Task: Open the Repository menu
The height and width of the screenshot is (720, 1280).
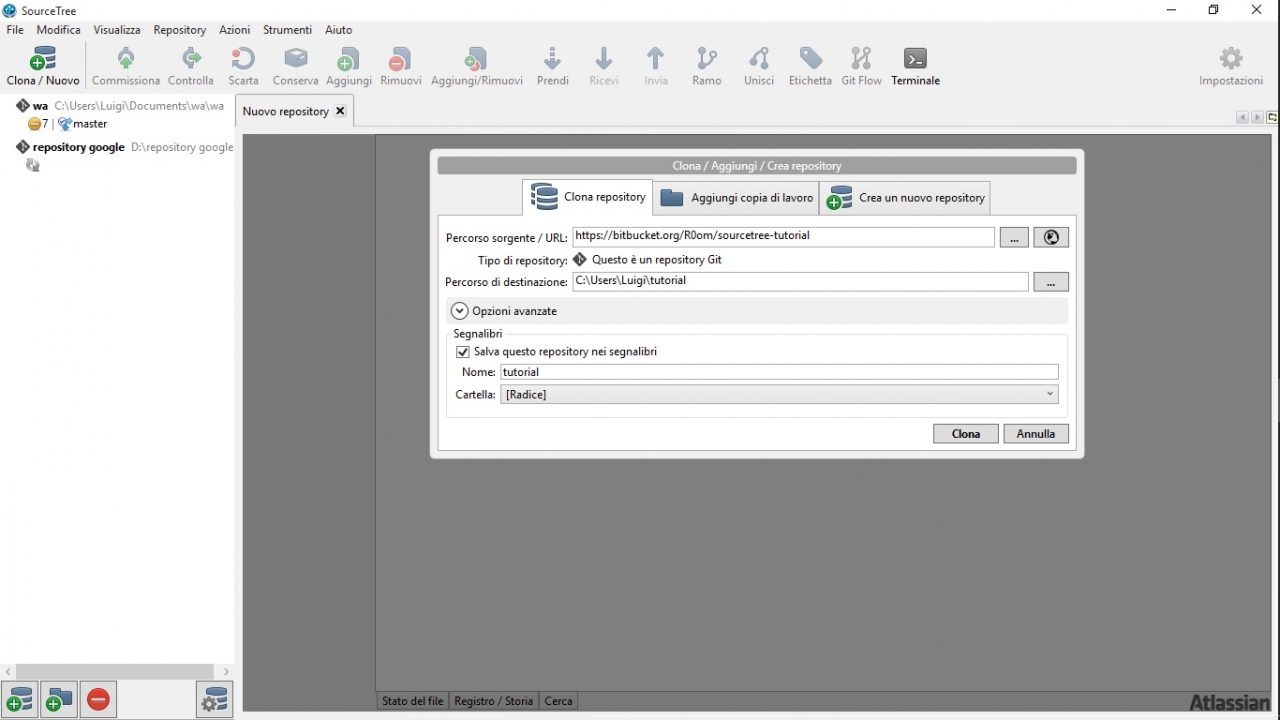Action: click(180, 30)
